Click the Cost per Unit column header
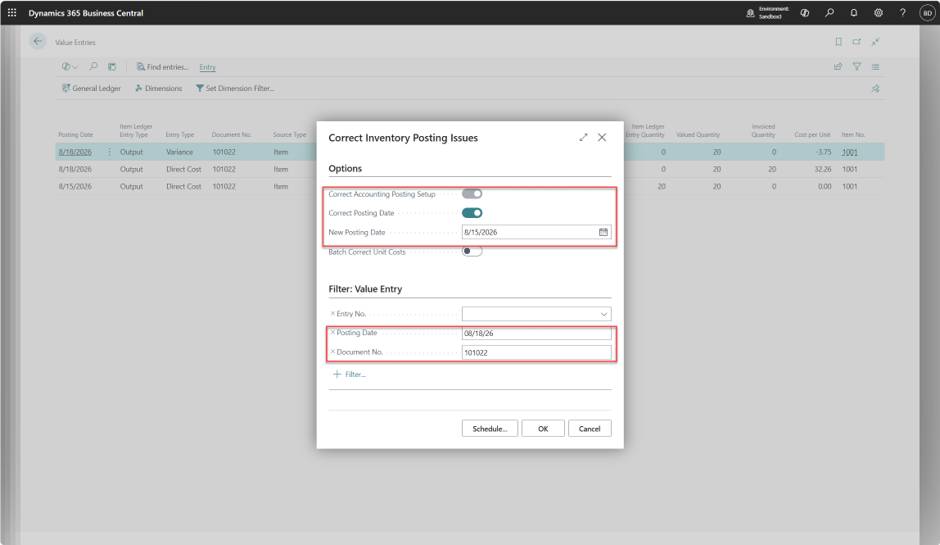This screenshot has height=545, width=940. coord(812,135)
